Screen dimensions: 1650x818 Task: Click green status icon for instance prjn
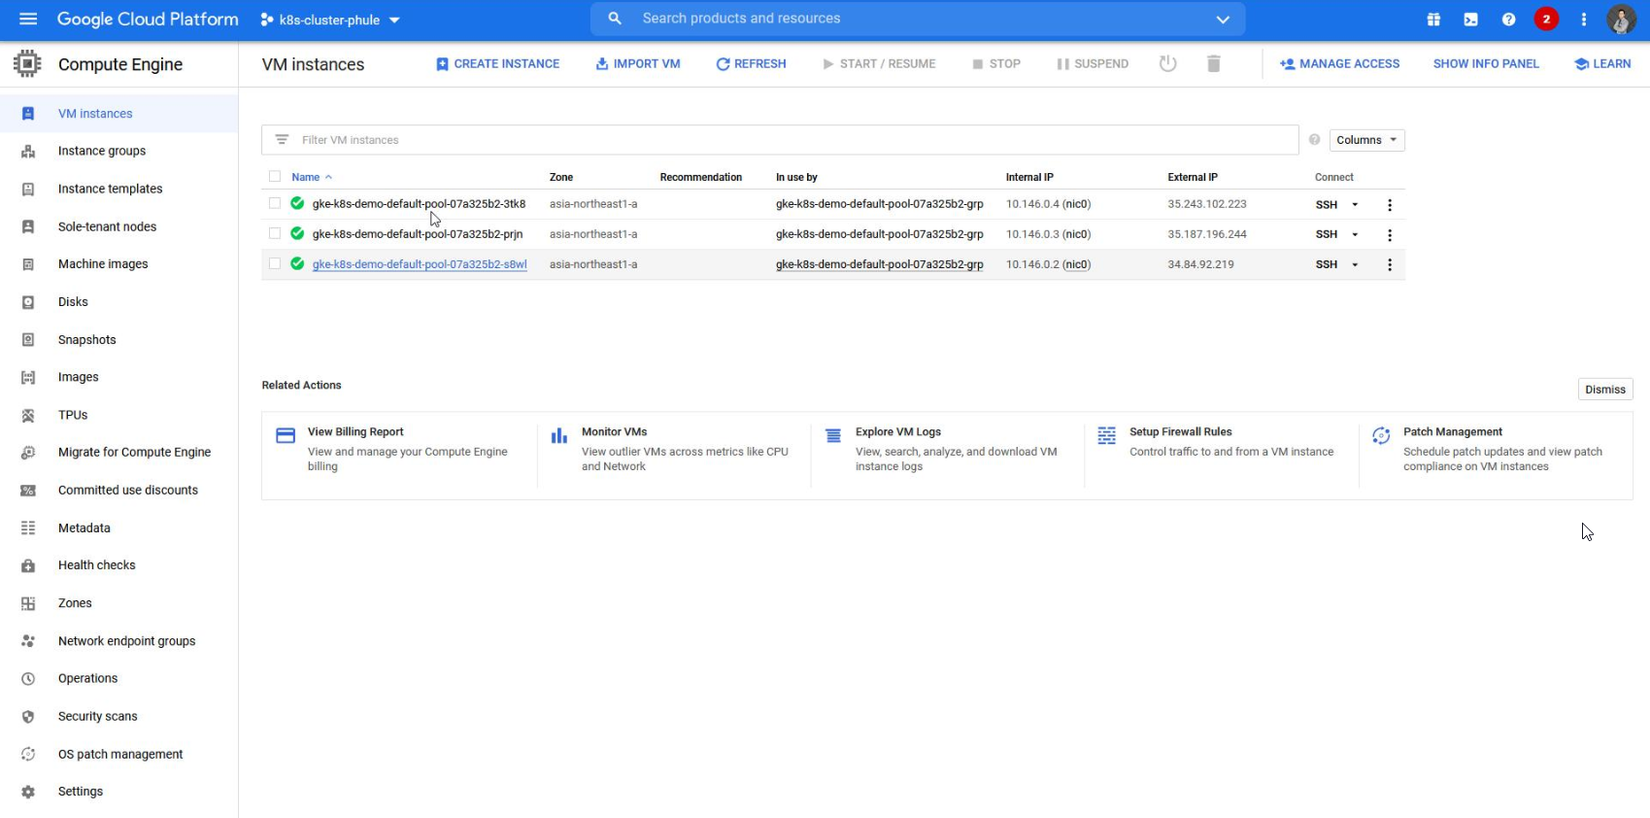click(297, 233)
